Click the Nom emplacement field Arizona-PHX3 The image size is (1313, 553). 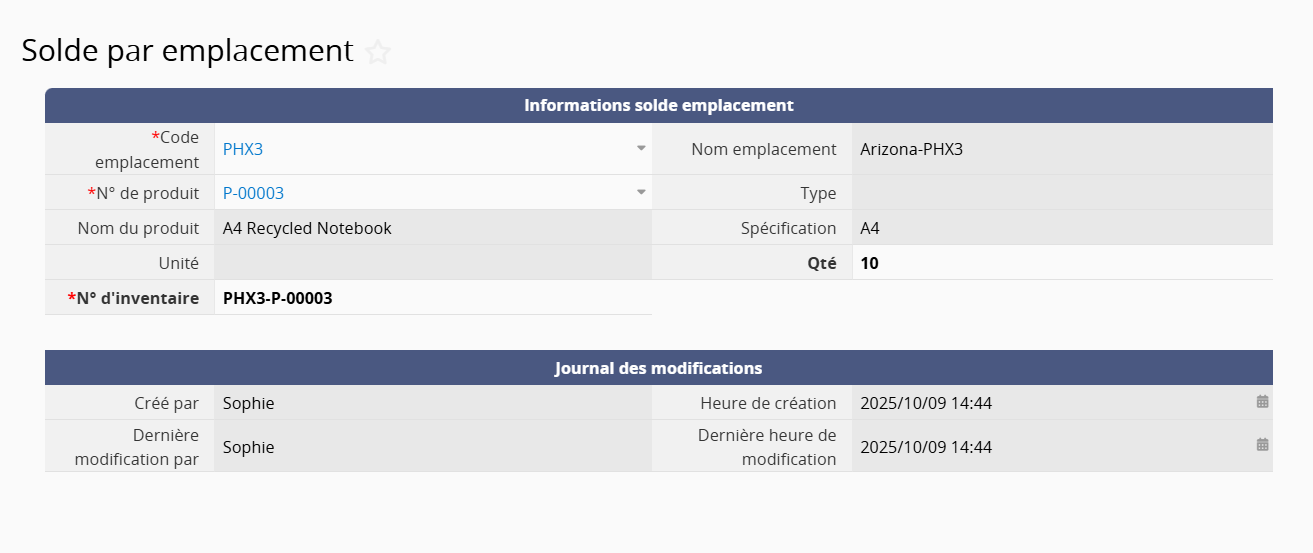[x=911, y=150]
